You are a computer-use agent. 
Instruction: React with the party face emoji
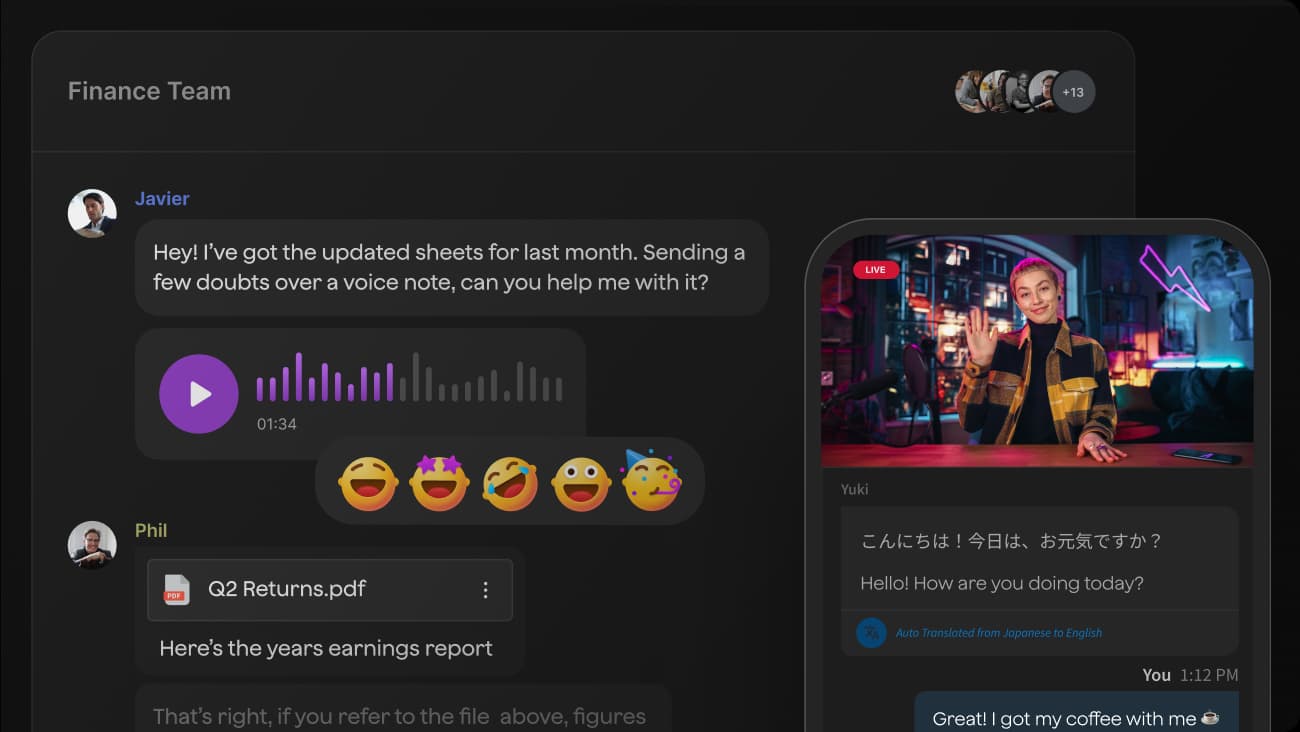651,481
